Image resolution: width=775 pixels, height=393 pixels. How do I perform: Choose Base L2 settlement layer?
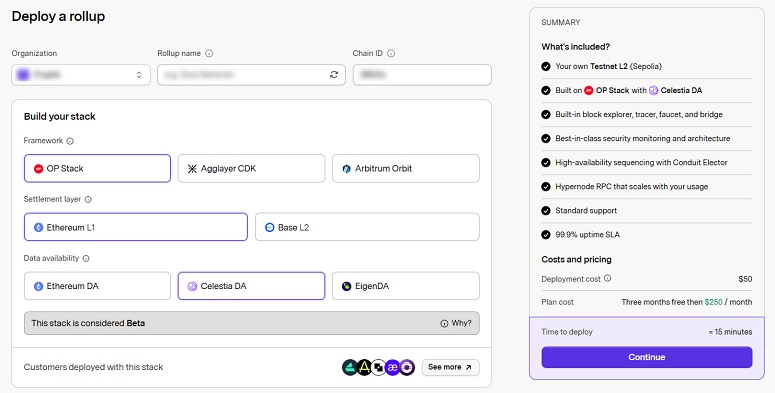[x=367, y=227]
